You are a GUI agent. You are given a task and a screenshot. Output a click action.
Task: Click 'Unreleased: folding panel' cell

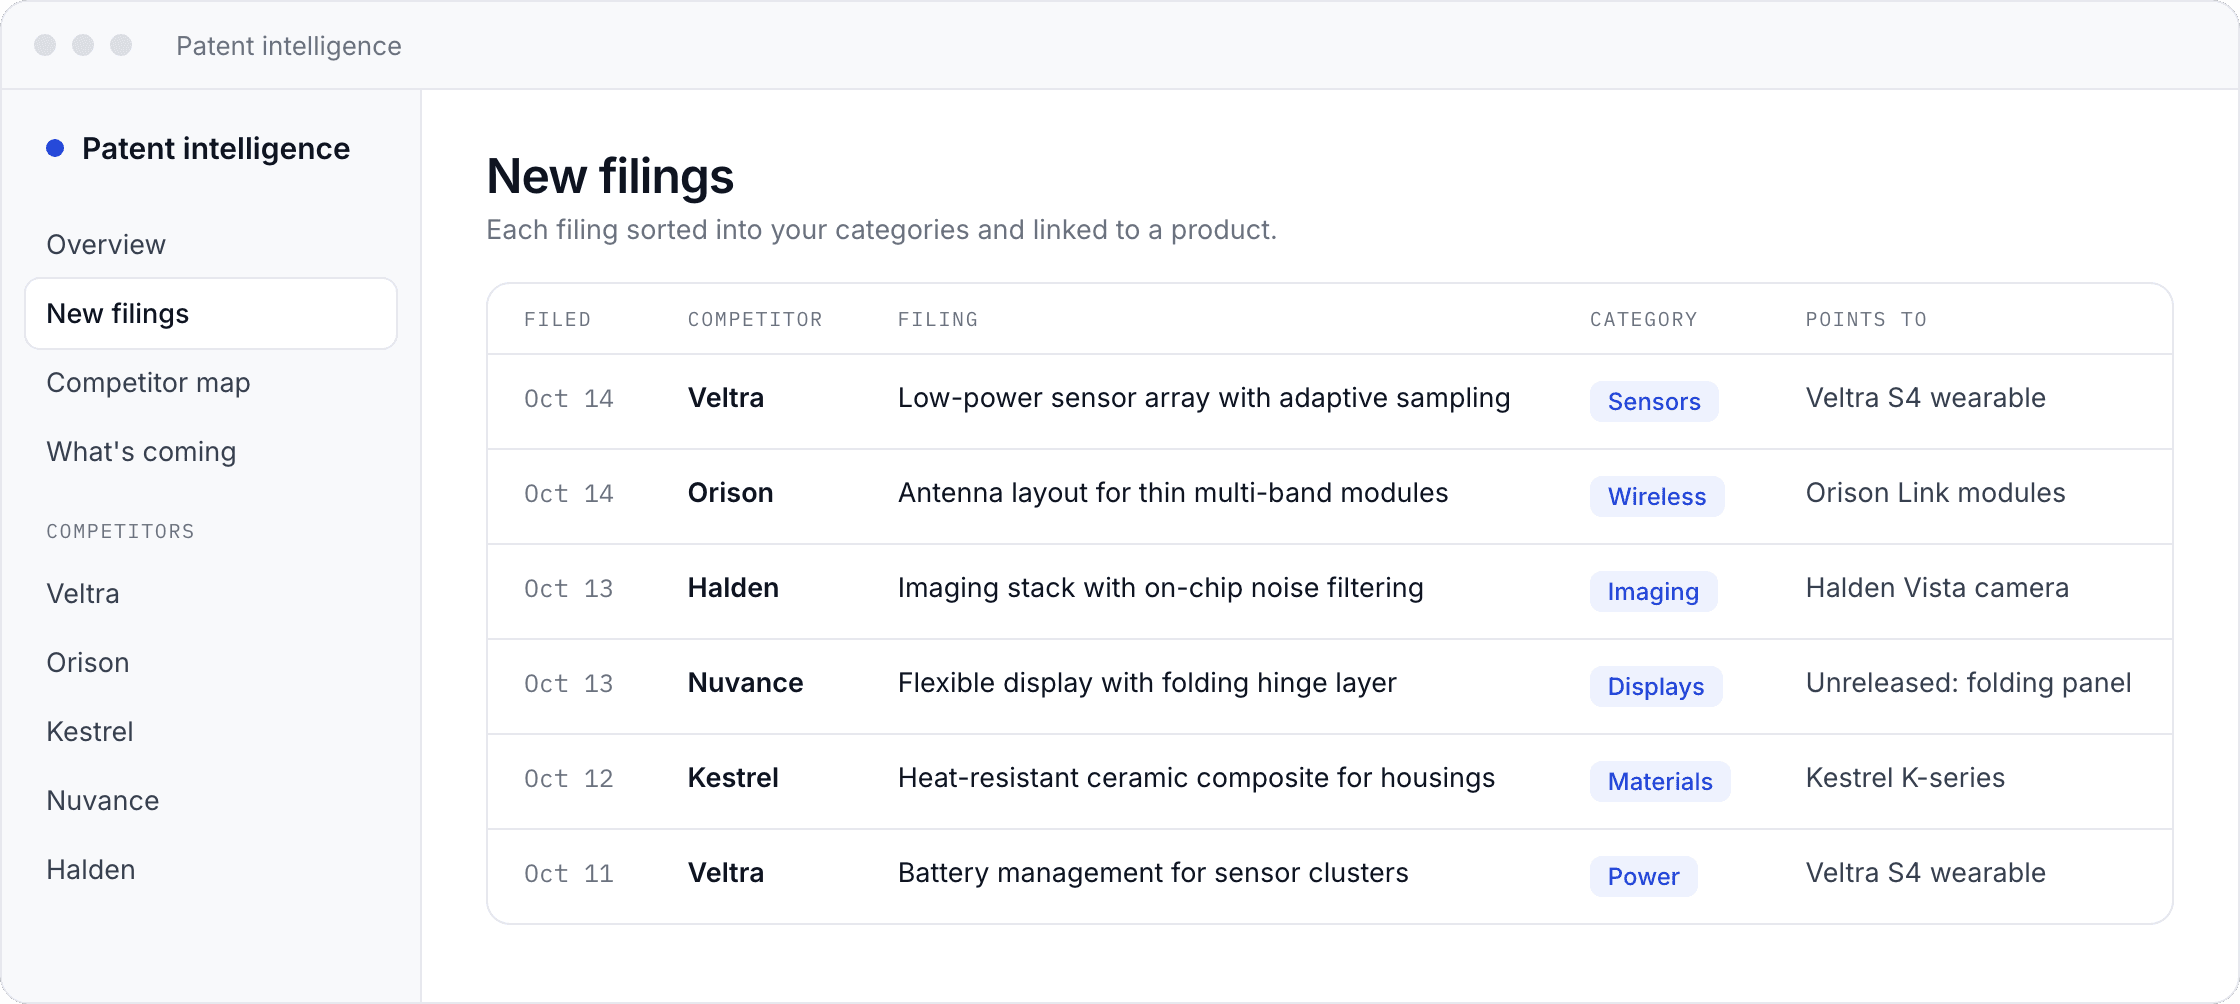pos(1968,683)
